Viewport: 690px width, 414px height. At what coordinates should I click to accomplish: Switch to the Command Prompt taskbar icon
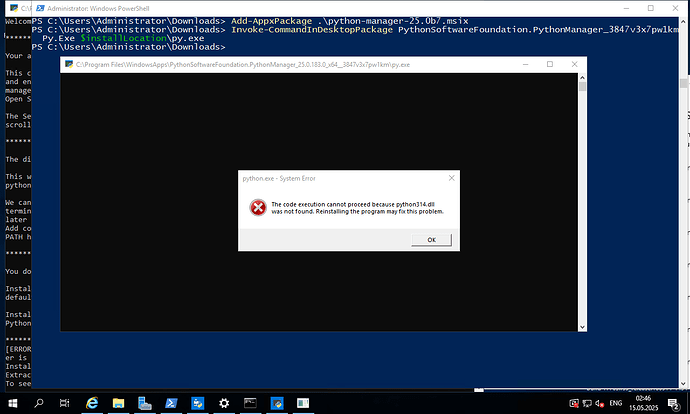(250, 403)
